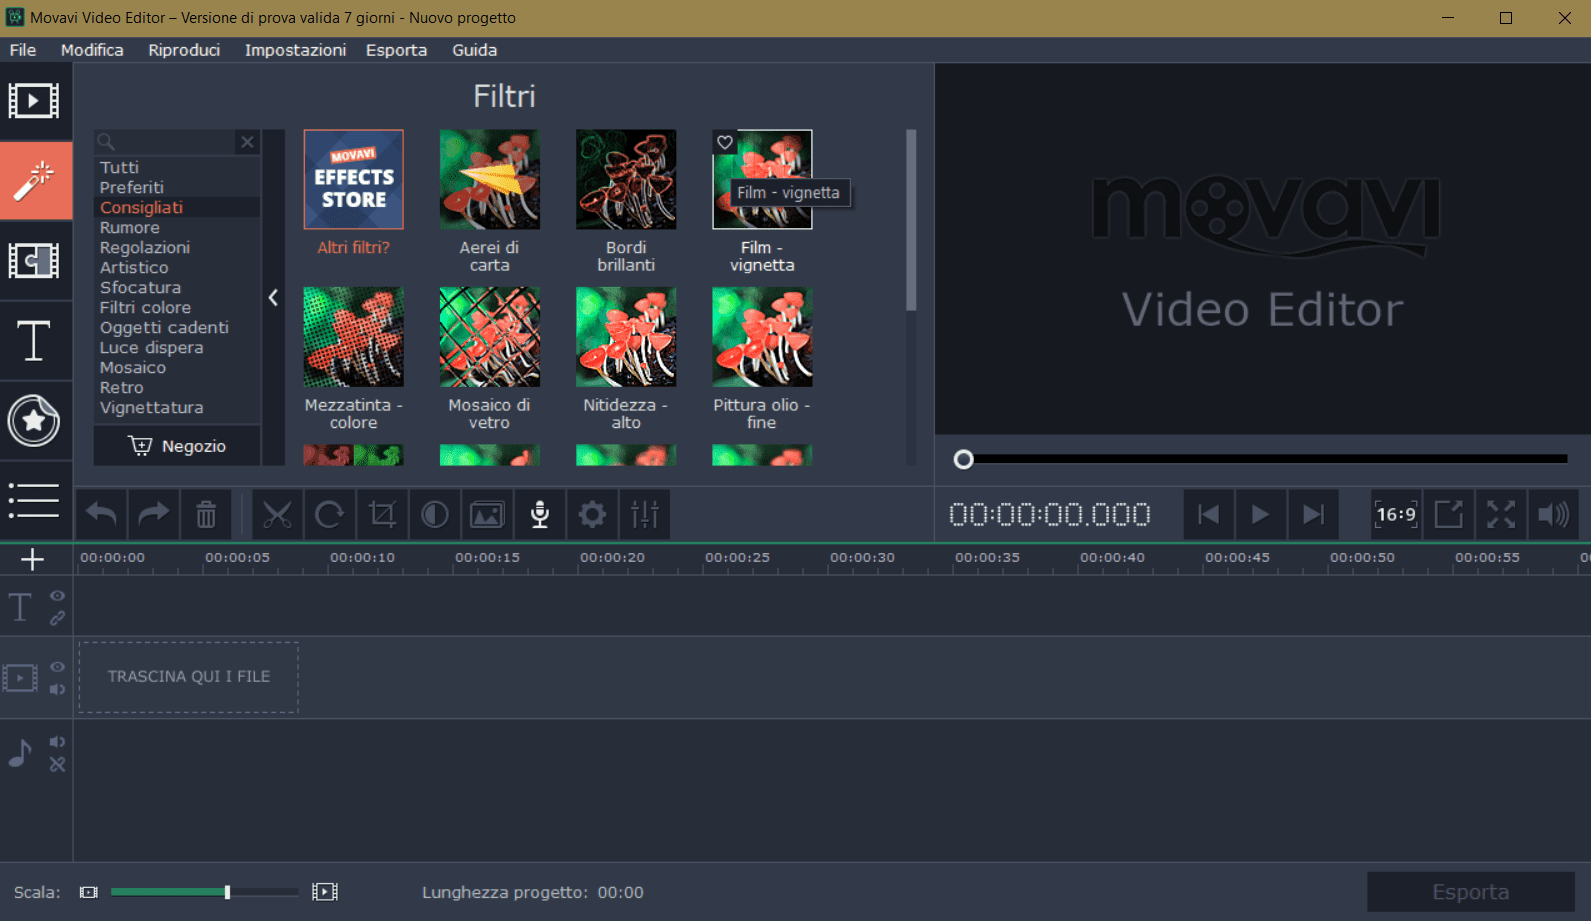Select the Sfocatura filter category
Image resolution: width=1591 pixels, height=921 pixels.
pos(140,288)
